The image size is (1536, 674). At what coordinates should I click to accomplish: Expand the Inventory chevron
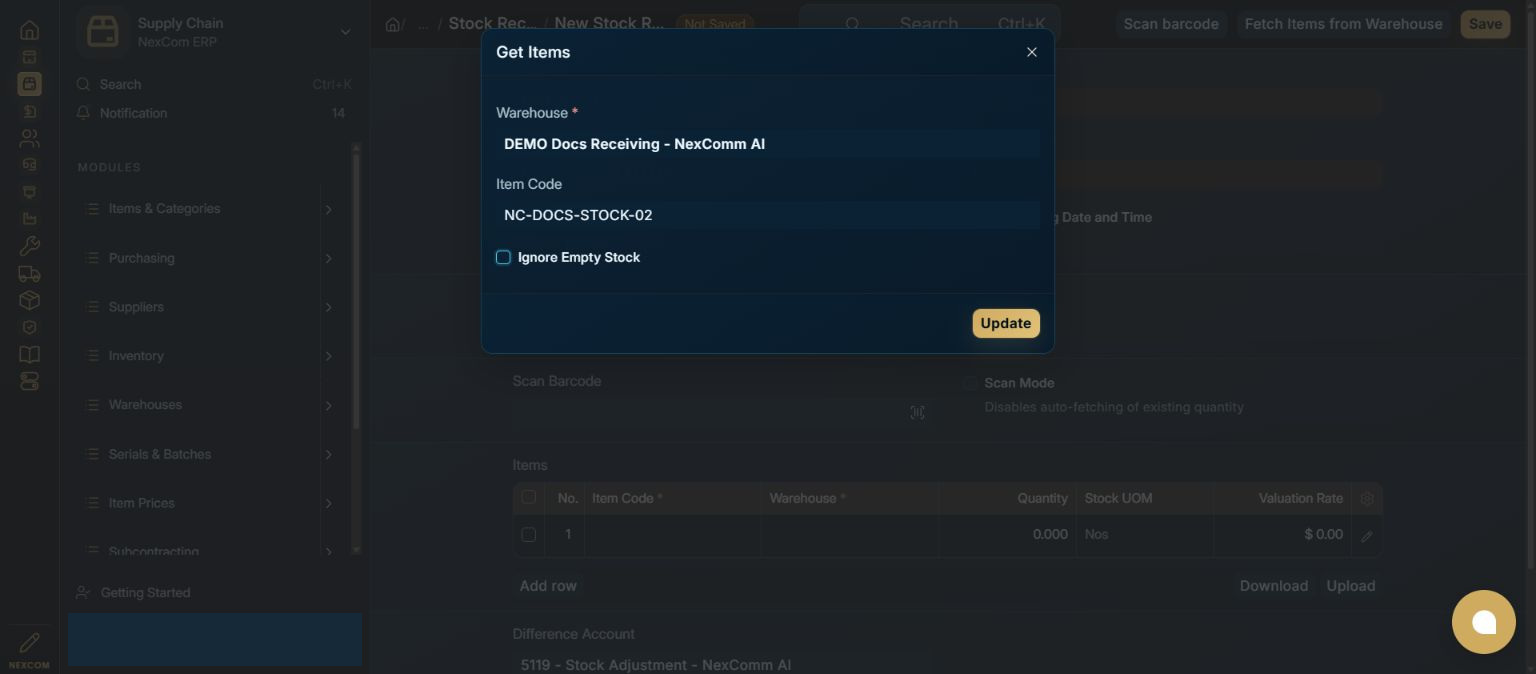pos(328,356)
